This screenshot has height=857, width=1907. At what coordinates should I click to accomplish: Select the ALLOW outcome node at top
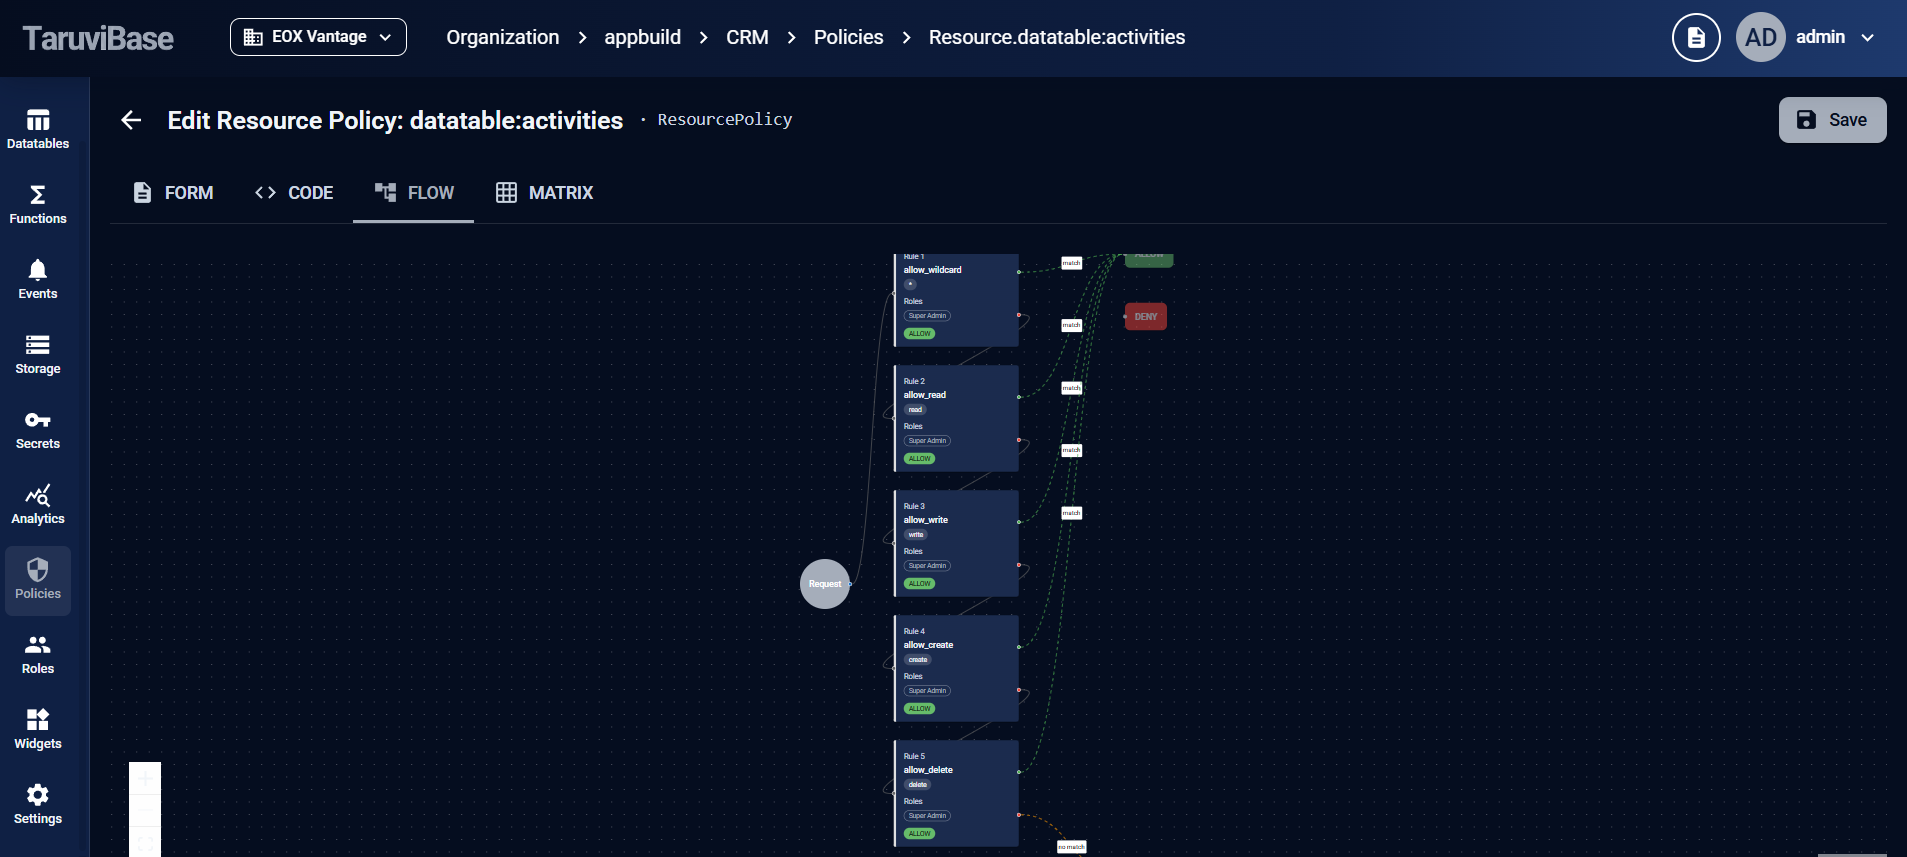(x=1149, y=259)
